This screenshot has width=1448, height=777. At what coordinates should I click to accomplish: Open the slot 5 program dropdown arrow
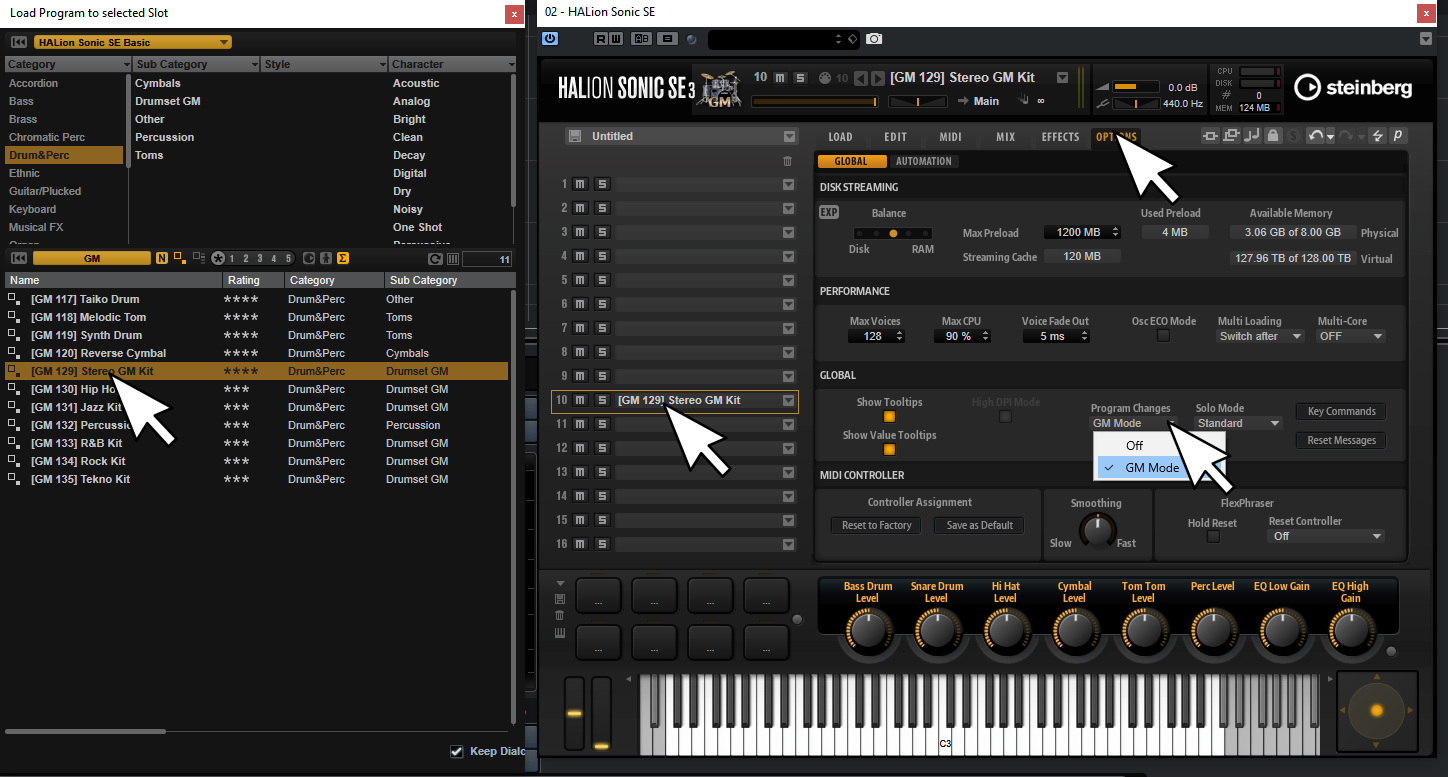(788, 280)
